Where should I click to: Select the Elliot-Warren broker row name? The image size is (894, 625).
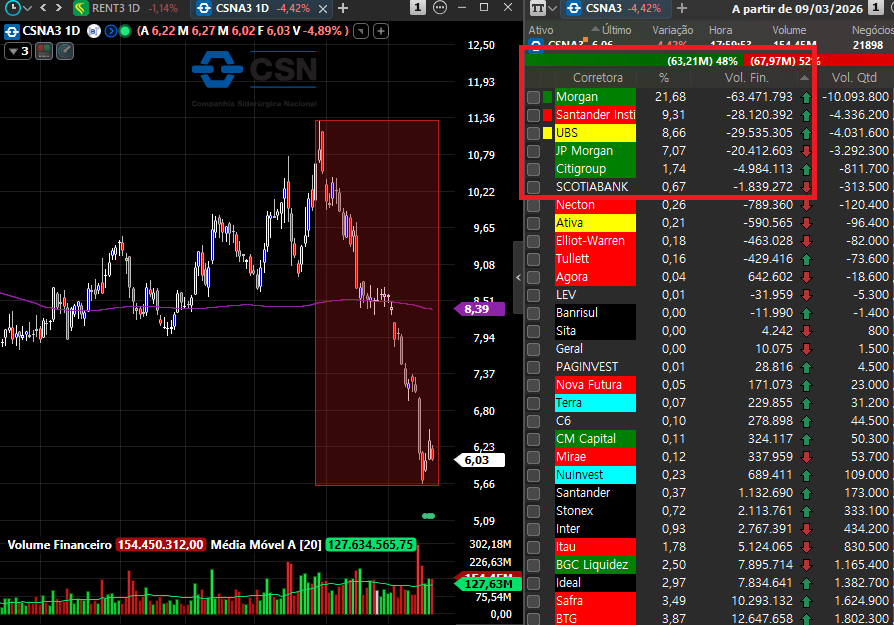[590, 241]
